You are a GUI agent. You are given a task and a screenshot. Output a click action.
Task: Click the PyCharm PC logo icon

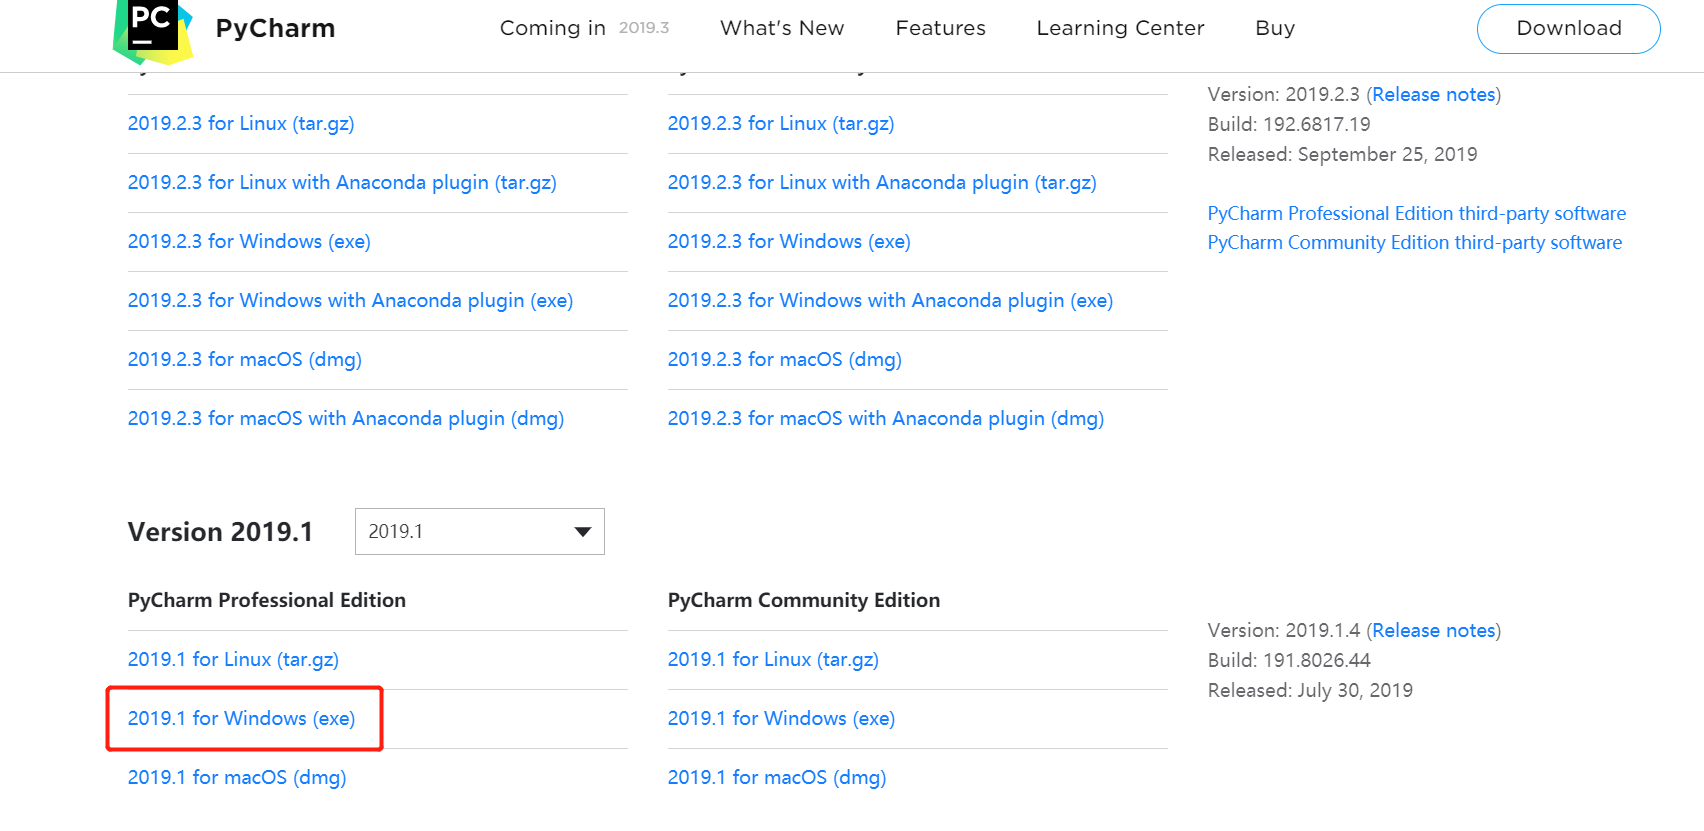coord(153,30)
